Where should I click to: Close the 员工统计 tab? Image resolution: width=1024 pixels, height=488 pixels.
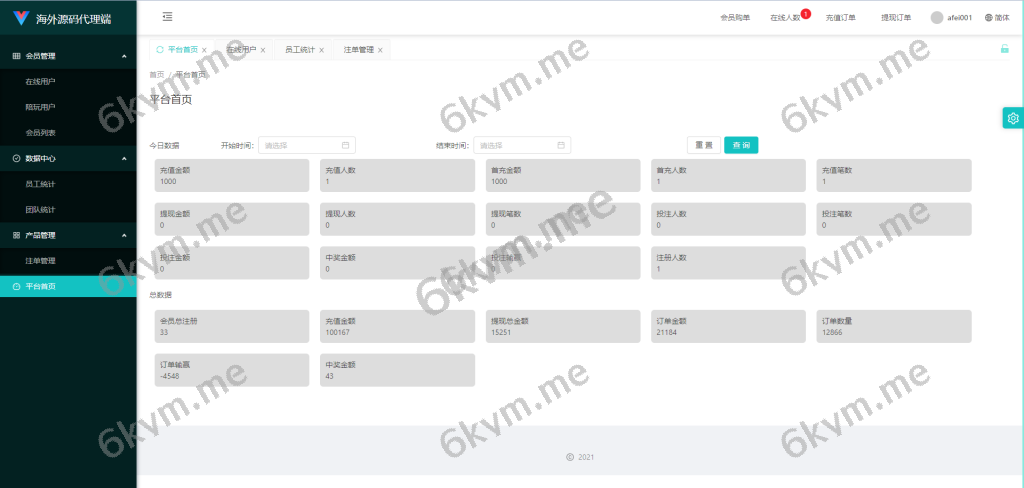coord(321,50)
